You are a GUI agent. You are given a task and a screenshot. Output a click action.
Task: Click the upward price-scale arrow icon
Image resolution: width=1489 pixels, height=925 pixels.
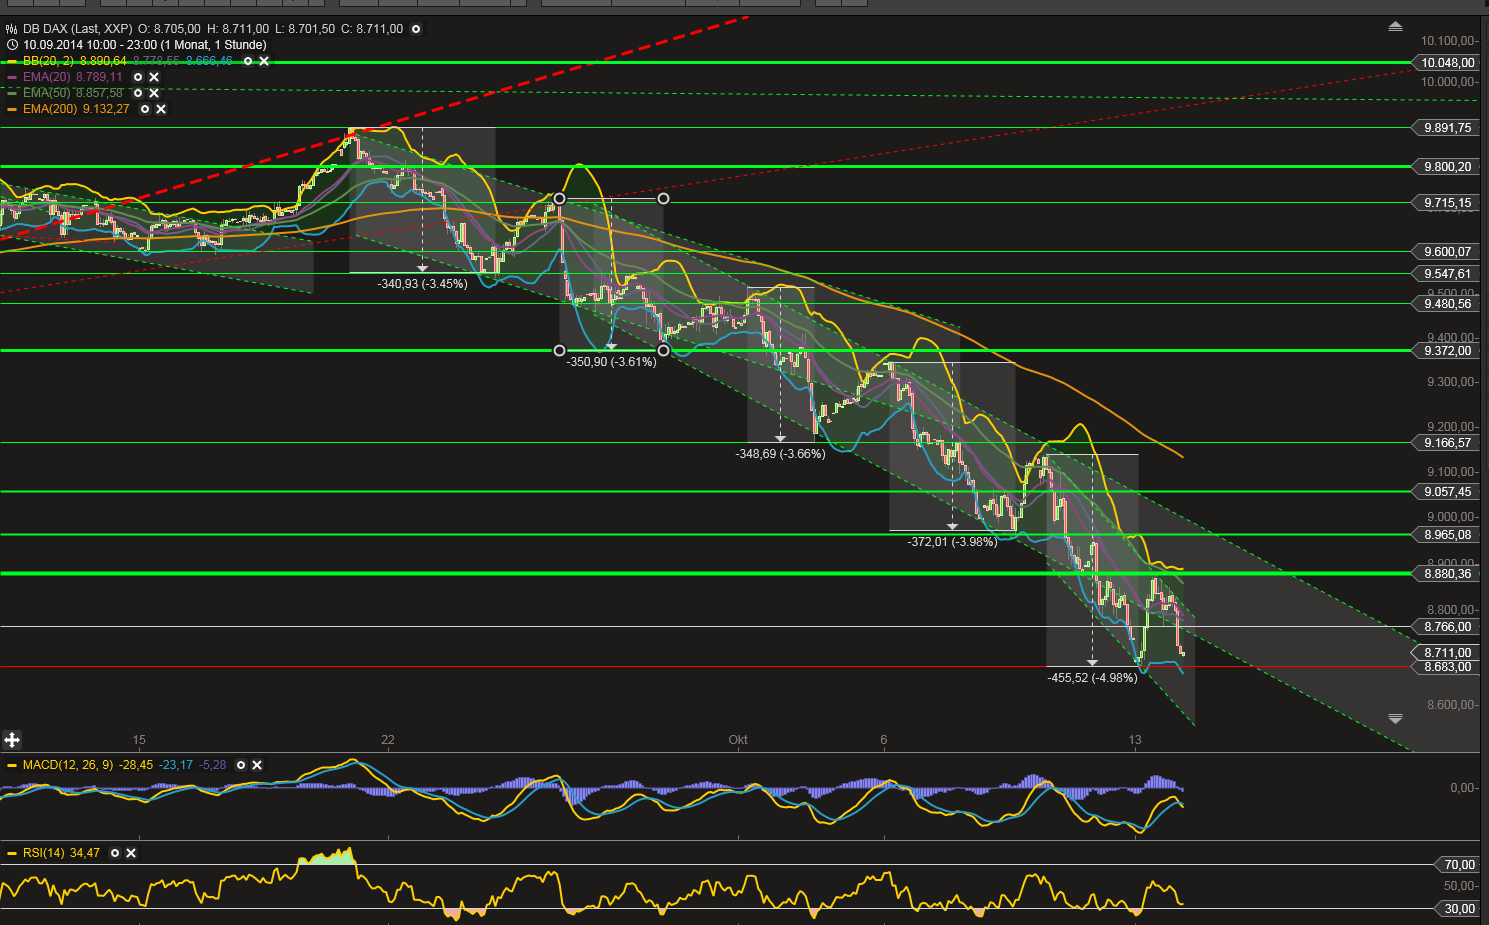[1395, 27]
